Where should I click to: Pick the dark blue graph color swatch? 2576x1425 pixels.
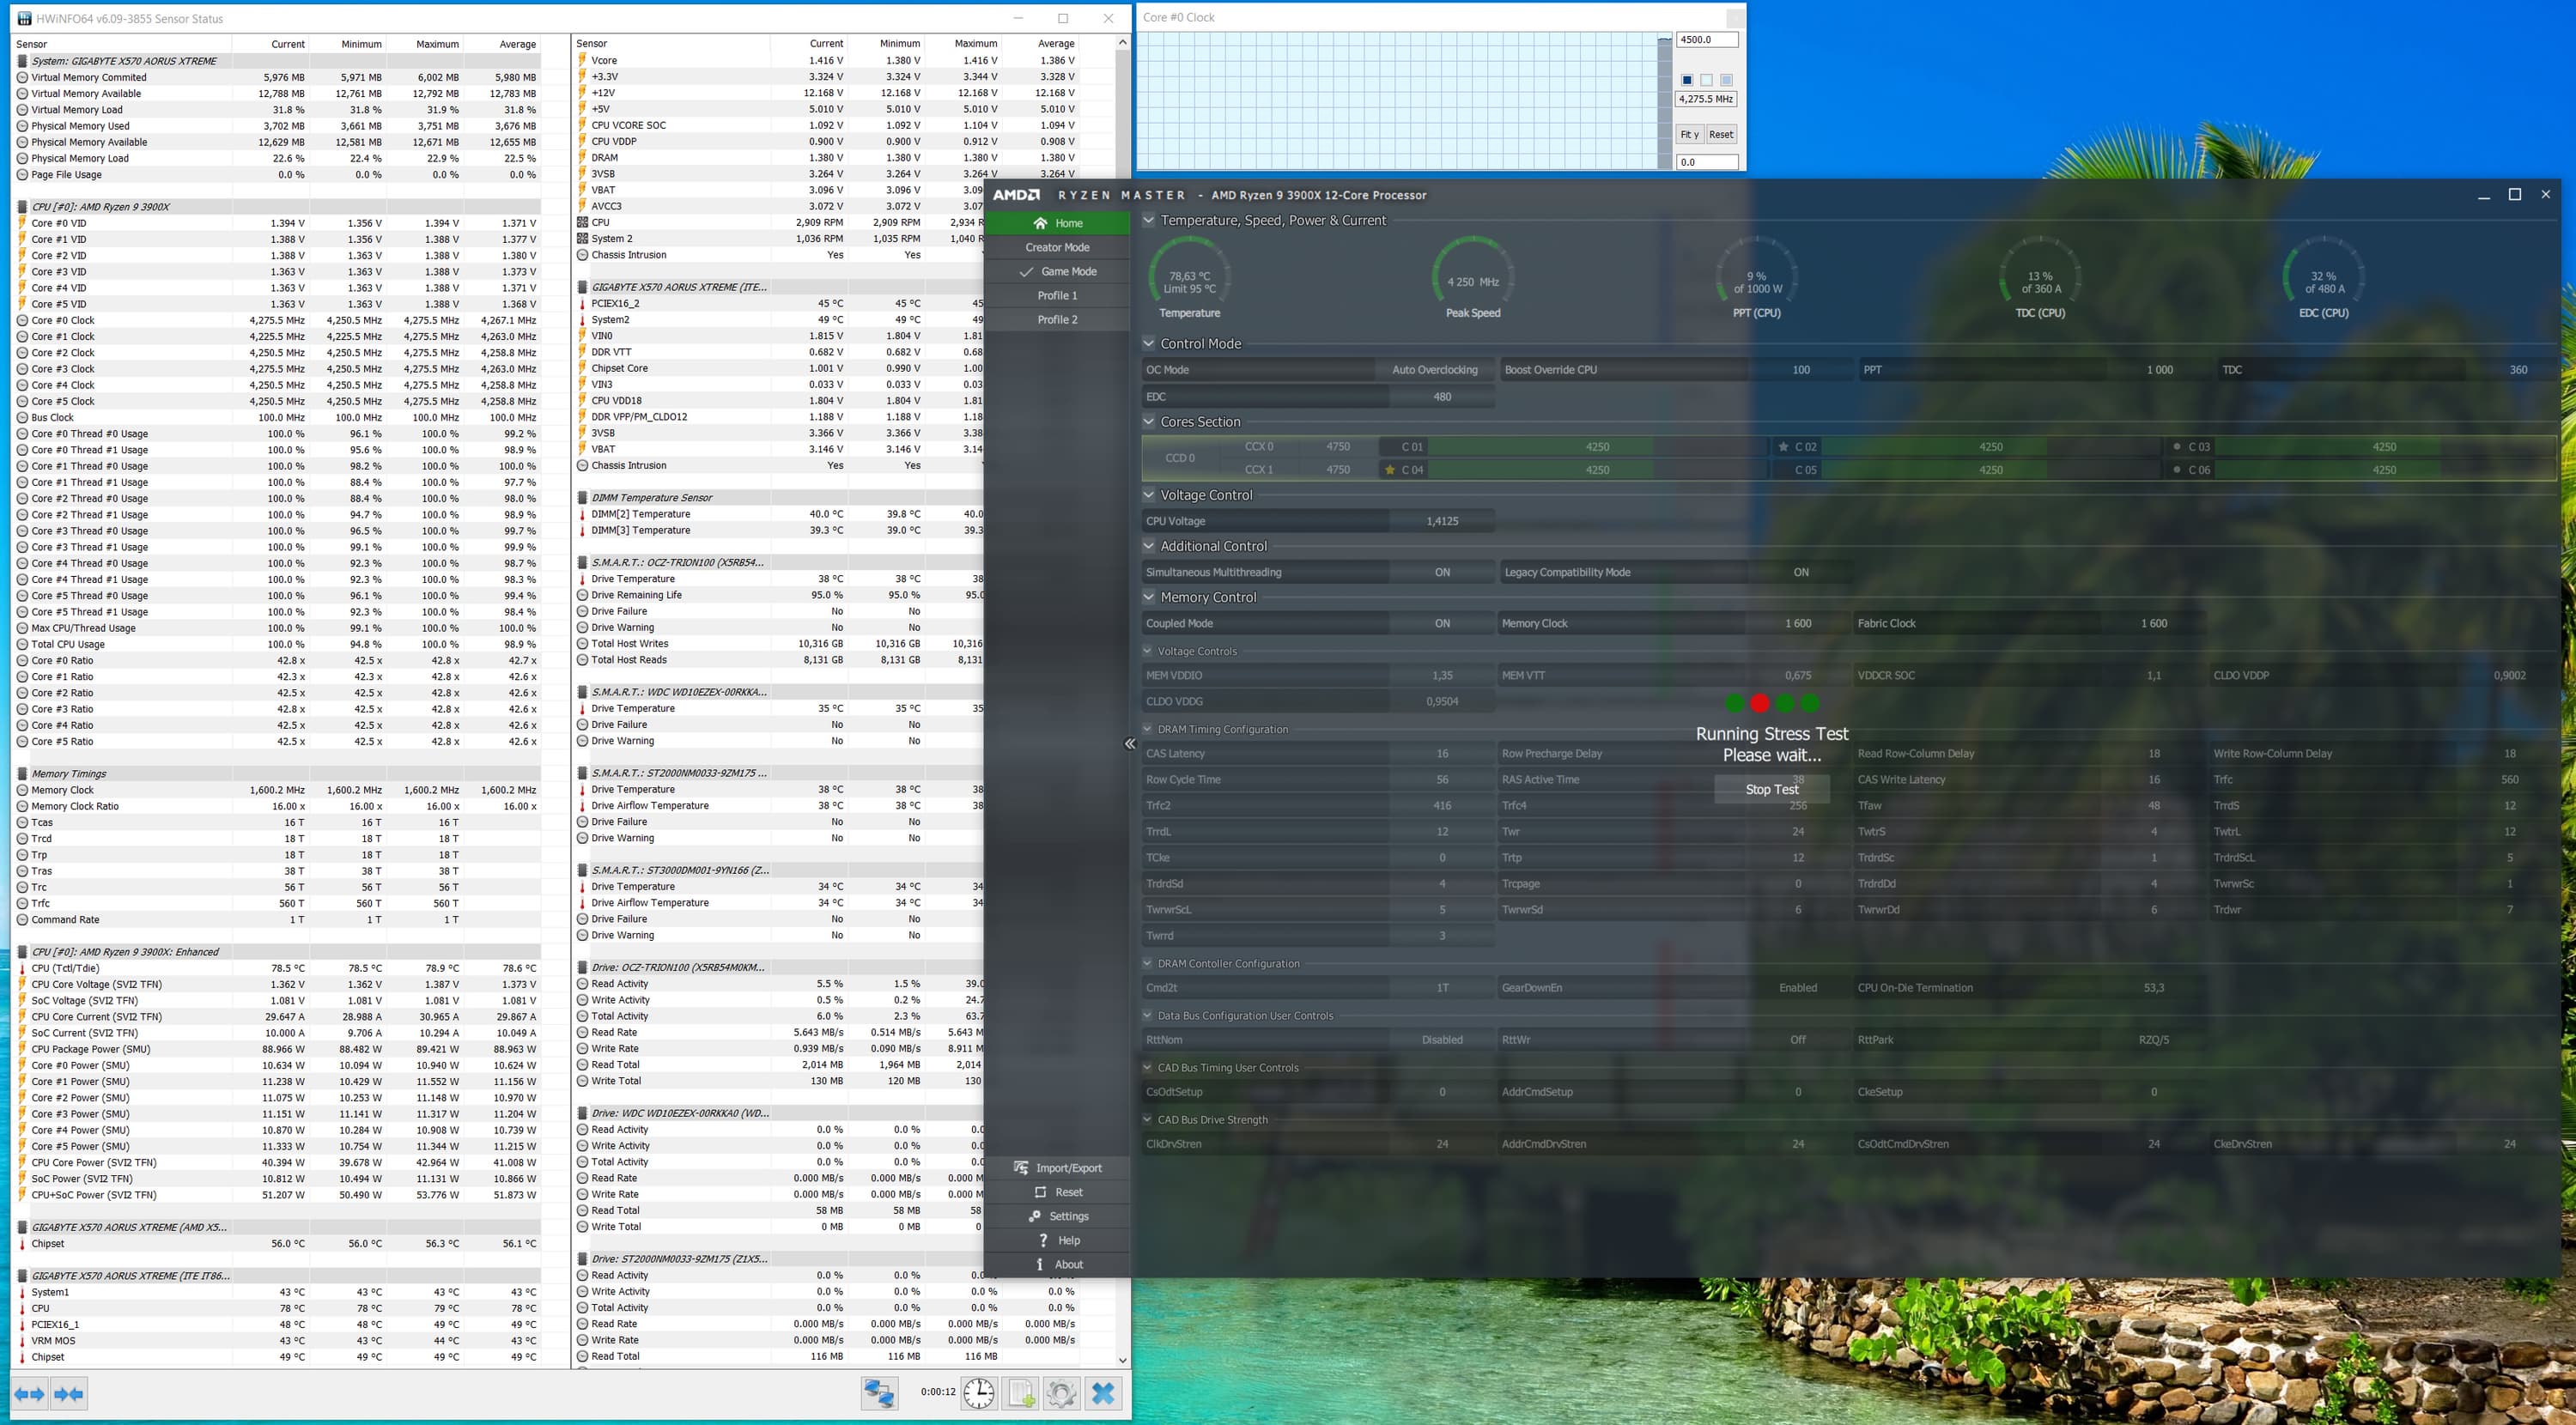click(1687, 80)
